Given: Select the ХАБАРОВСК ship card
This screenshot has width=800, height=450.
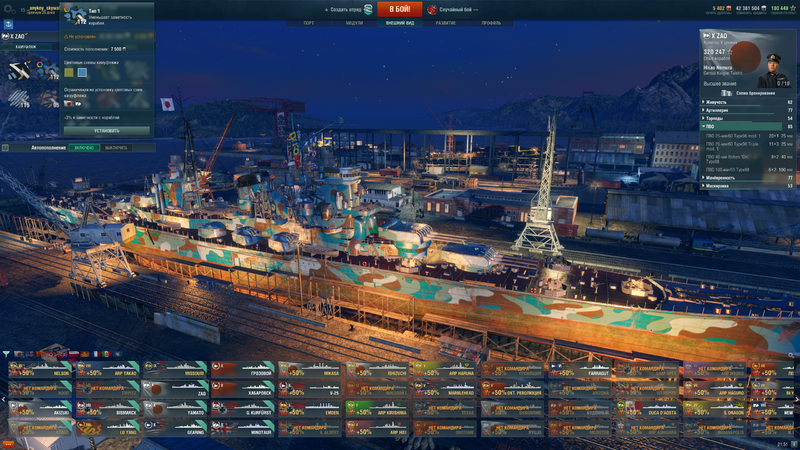Looking at the screenshot, I should click(x=242, y=389).
